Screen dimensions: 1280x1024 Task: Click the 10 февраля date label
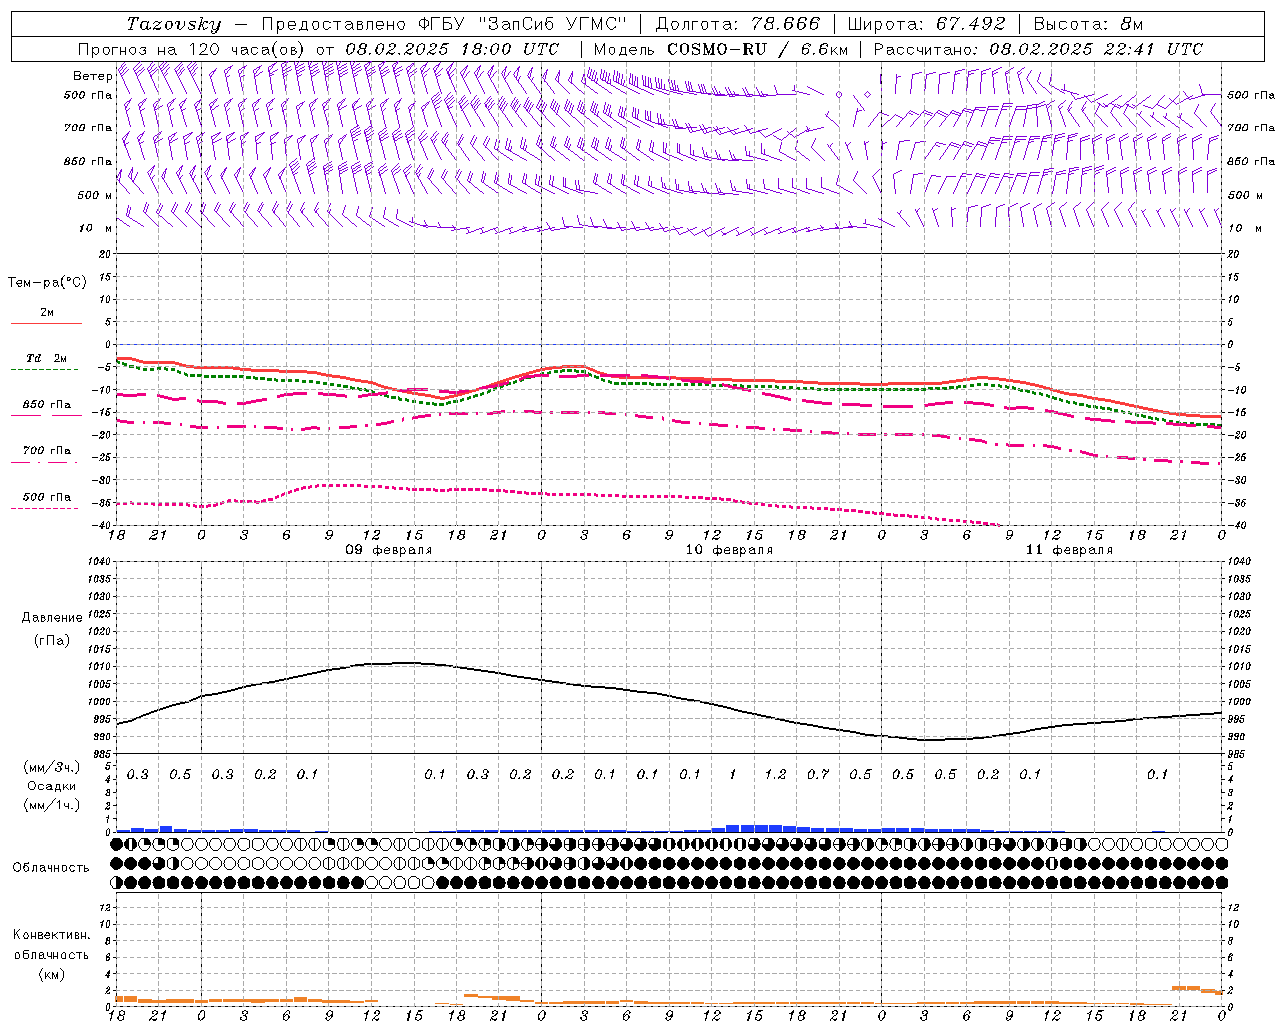point(729,550)
